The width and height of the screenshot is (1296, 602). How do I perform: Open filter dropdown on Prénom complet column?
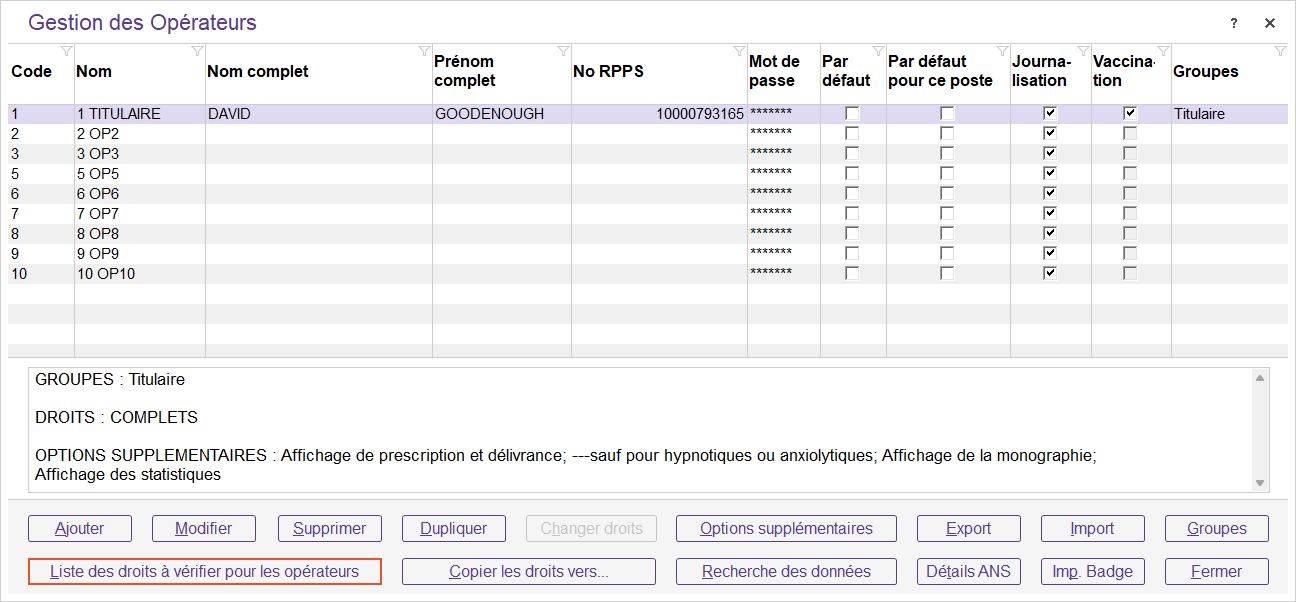[563, 51]
